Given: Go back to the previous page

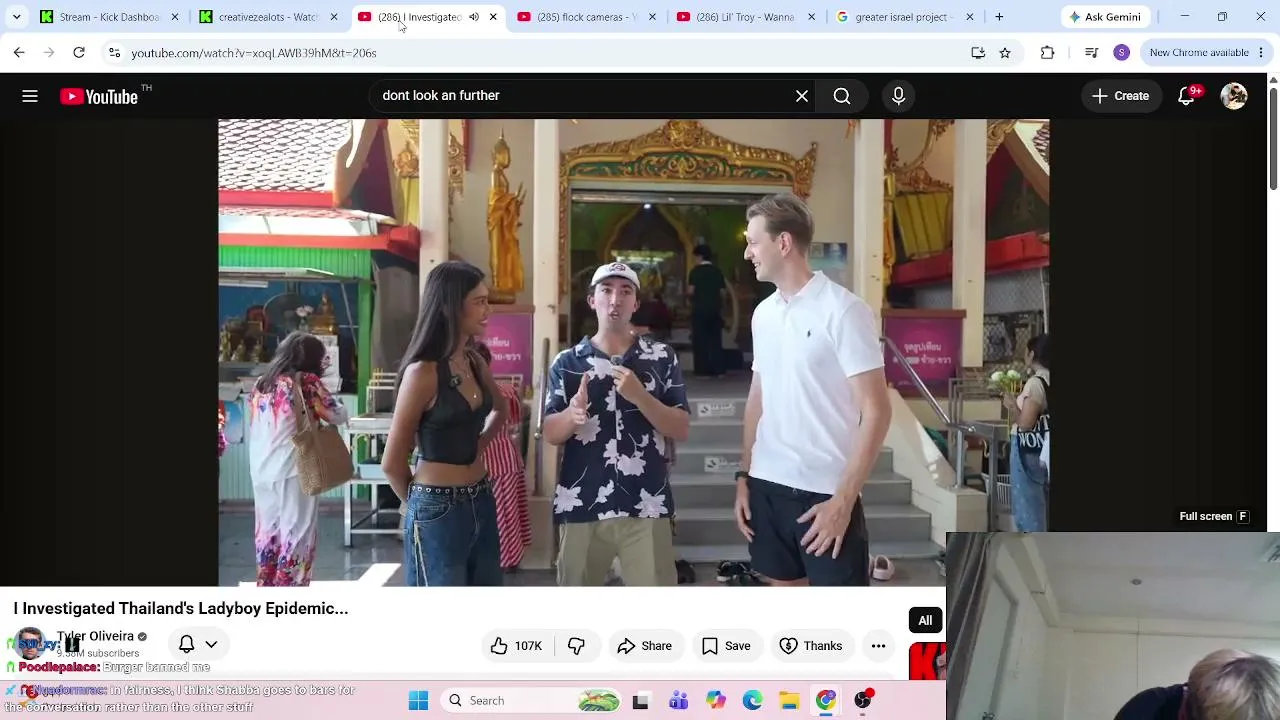Looking at the screenshot, I should click(x=19, y=53).
